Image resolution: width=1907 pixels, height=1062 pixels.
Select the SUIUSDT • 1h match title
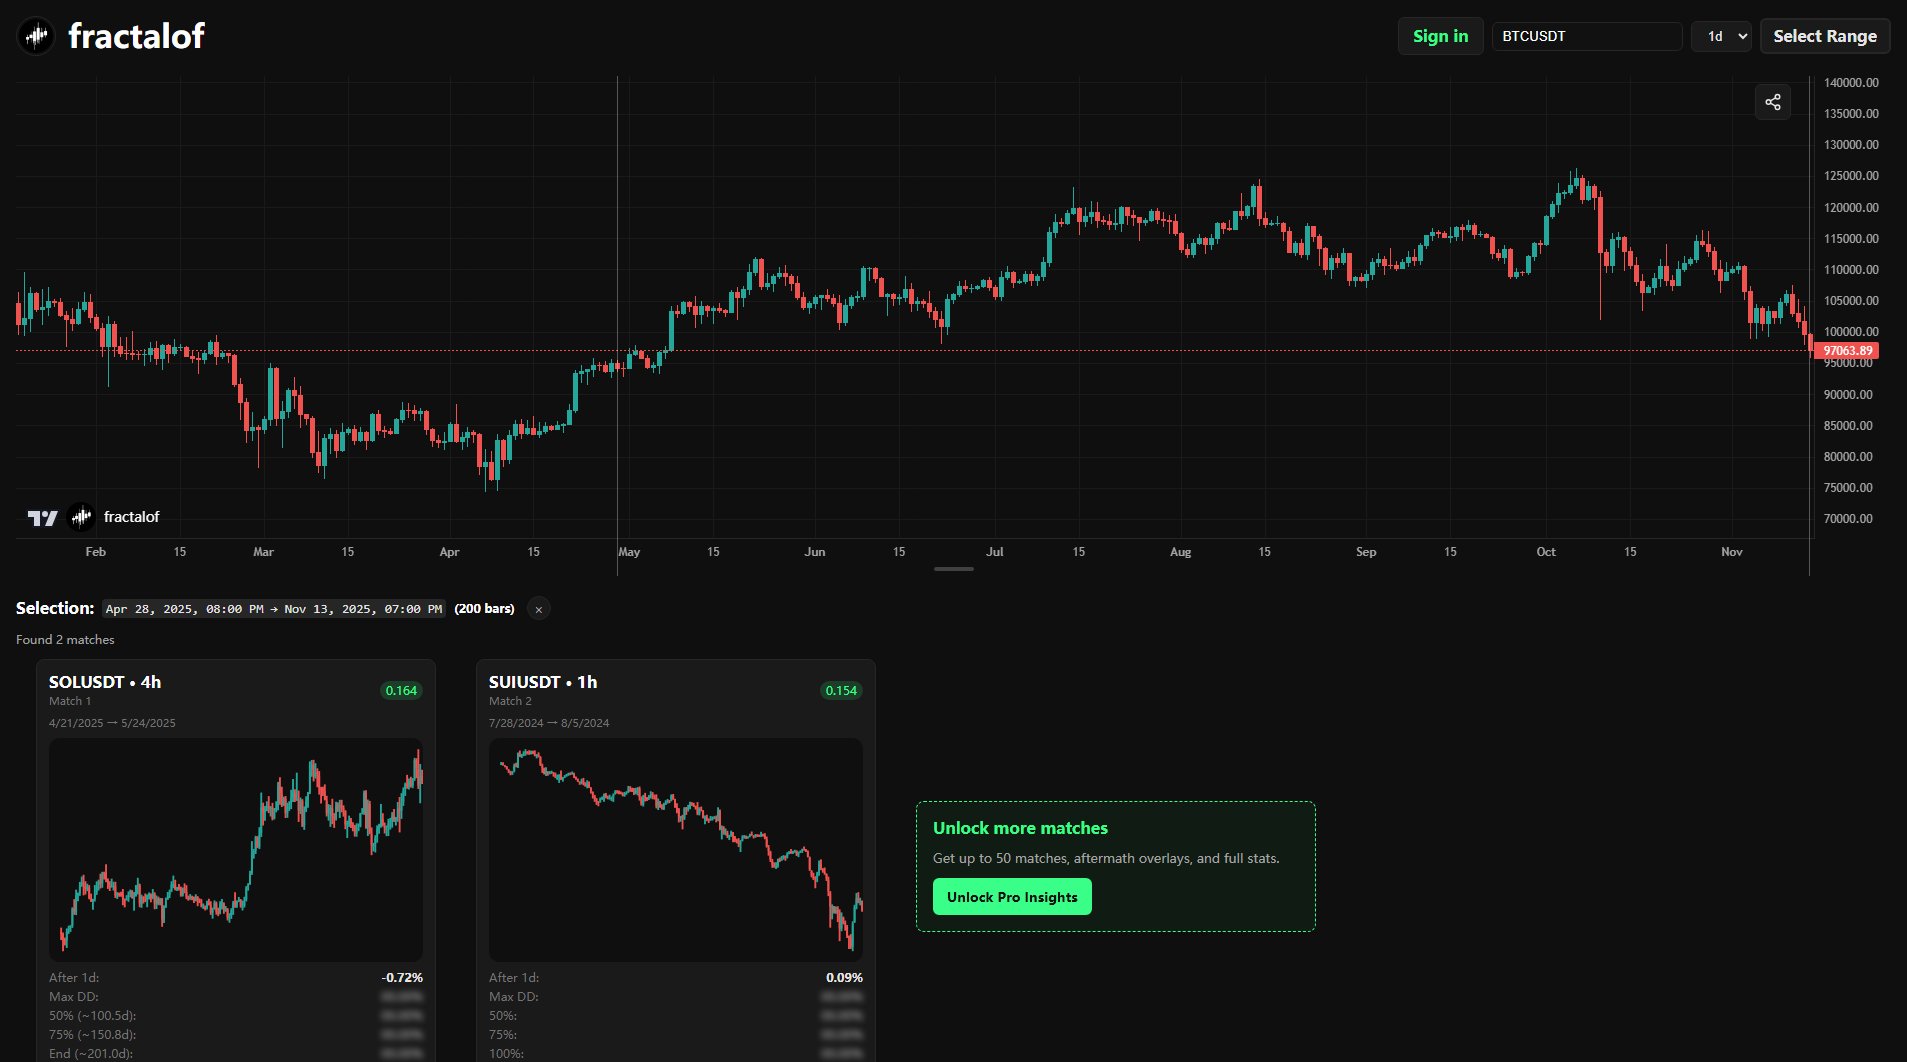pyautogui.click(x=542, y=681)
